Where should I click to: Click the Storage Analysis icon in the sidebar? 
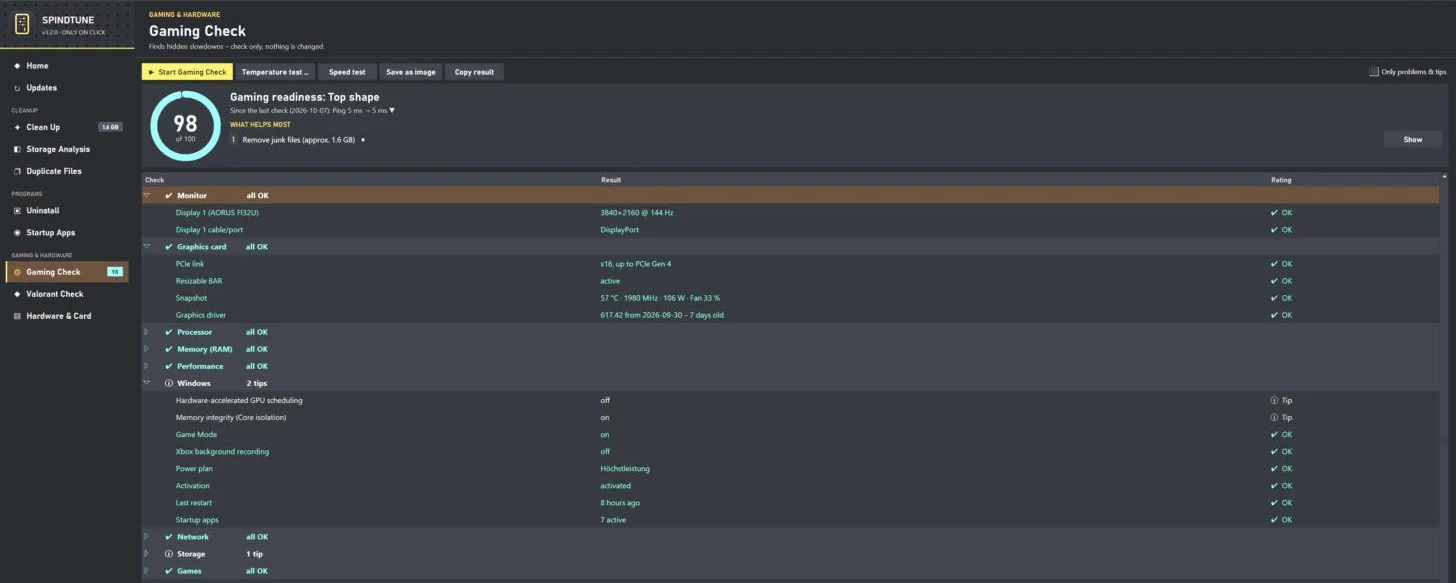pos(17,149)
